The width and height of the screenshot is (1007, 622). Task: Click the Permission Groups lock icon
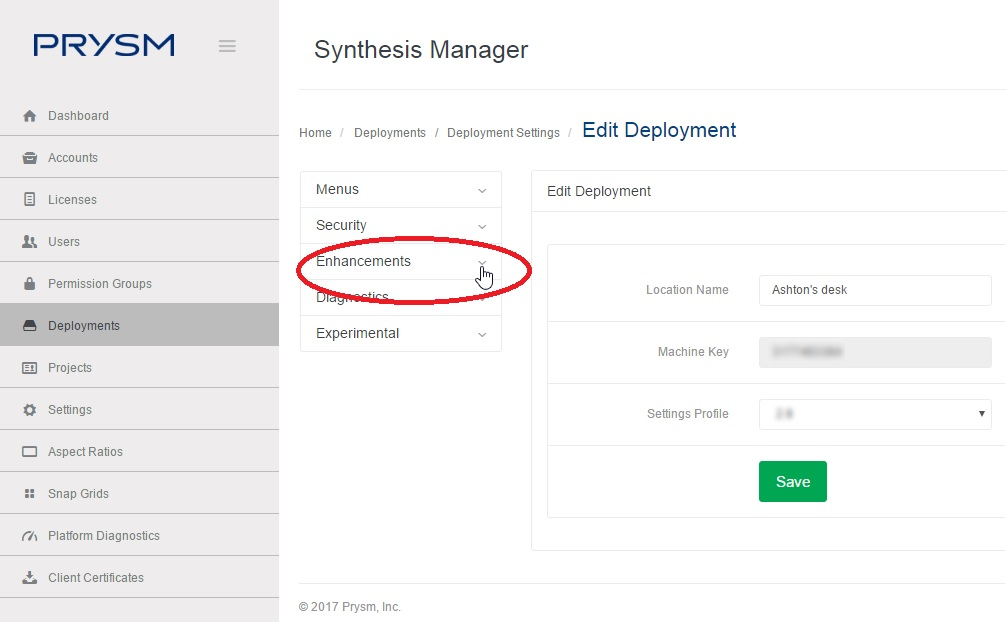[30, 283]
